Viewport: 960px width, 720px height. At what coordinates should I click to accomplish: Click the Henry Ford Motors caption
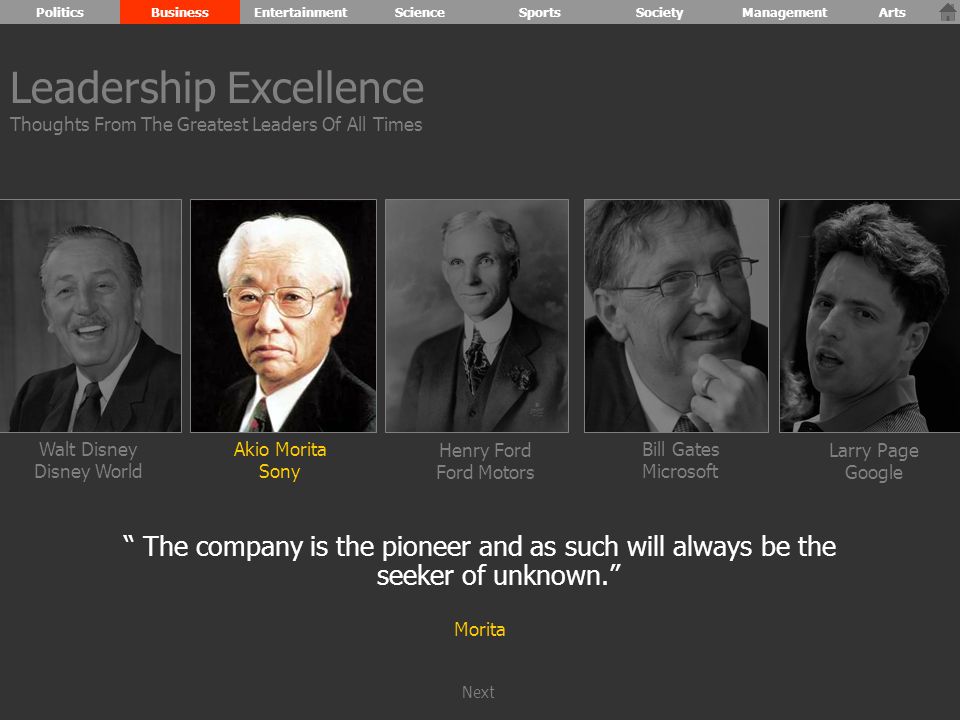point(485,461)
